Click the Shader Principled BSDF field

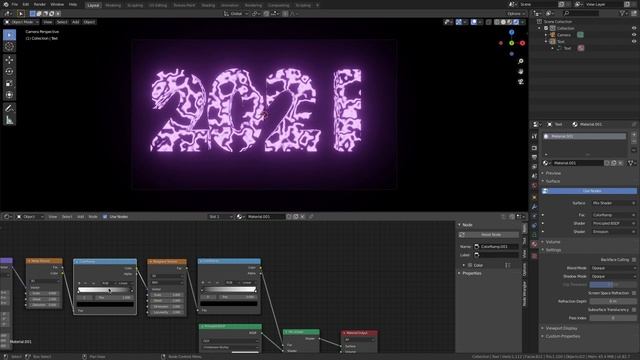(613, 223)
